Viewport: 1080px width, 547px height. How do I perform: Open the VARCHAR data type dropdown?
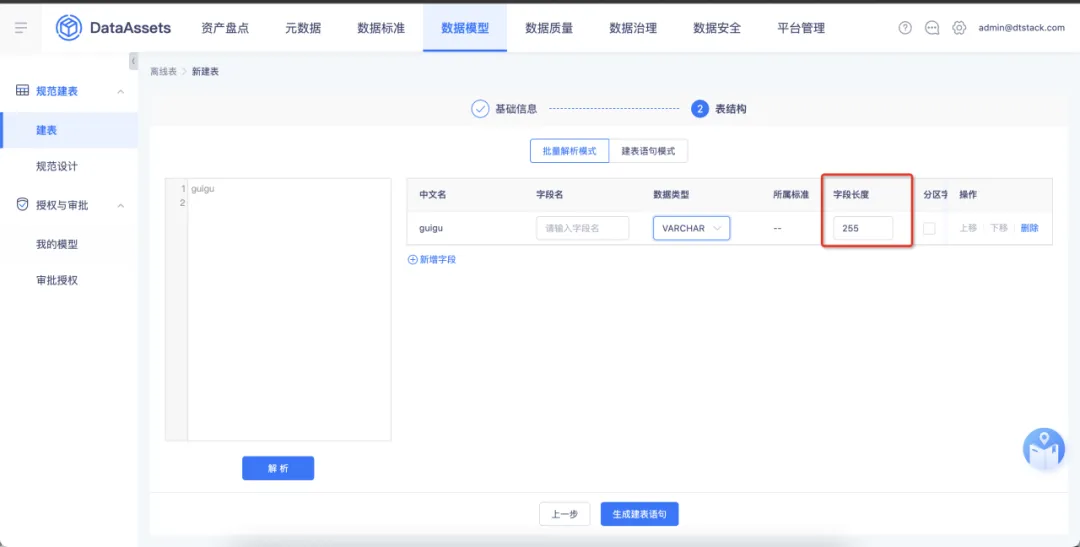tap(691, 228)
